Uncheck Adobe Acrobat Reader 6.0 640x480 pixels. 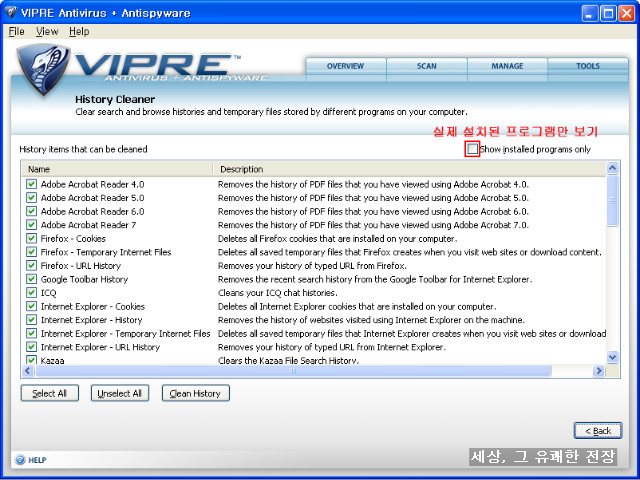click(x=31, y=211)
